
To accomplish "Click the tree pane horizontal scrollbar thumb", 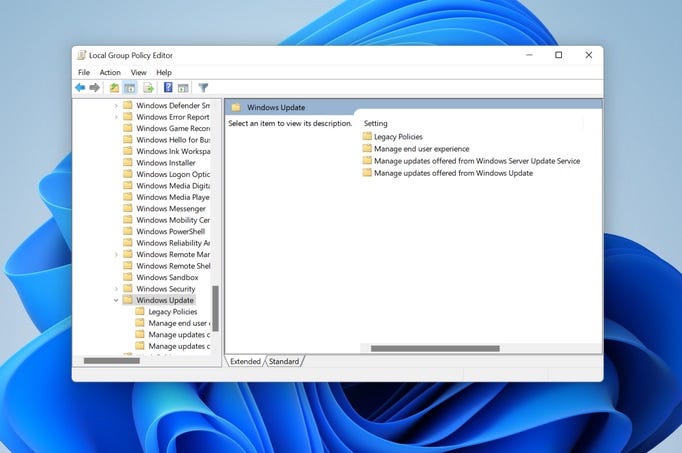I will coord(112,361).
